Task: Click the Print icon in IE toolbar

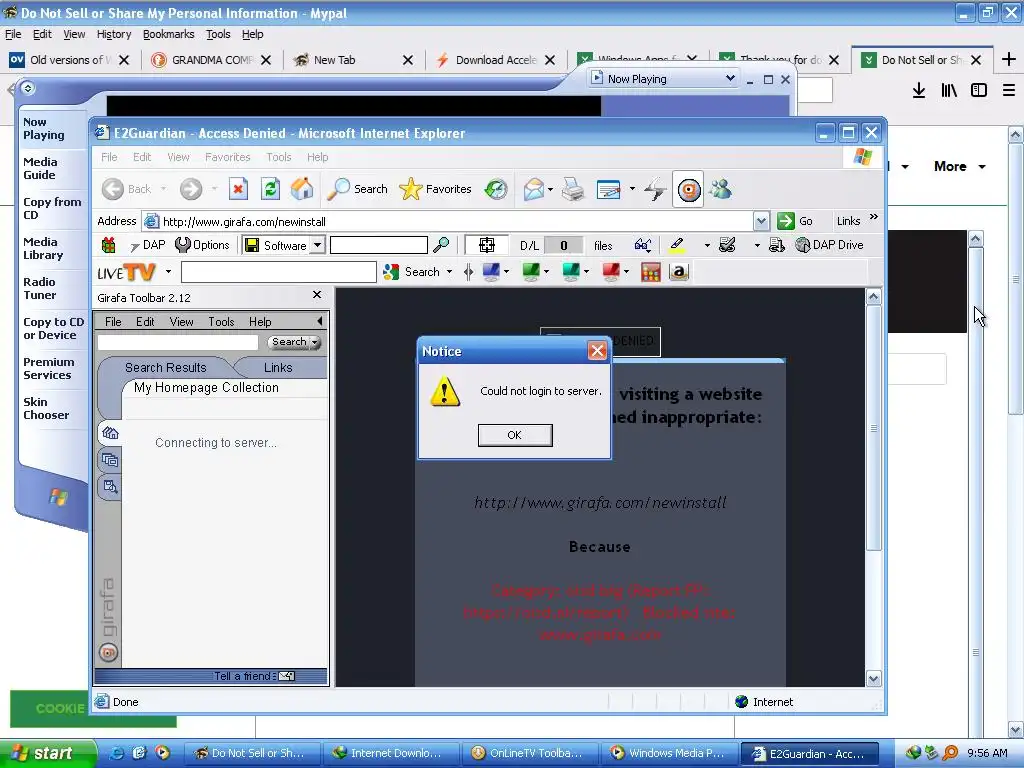Action: click(573, 189)
